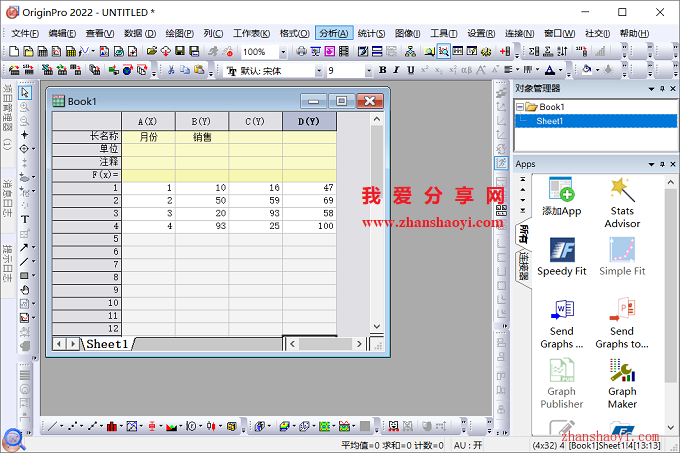Expand the line plot type dropdown arrow

(61, 427)
